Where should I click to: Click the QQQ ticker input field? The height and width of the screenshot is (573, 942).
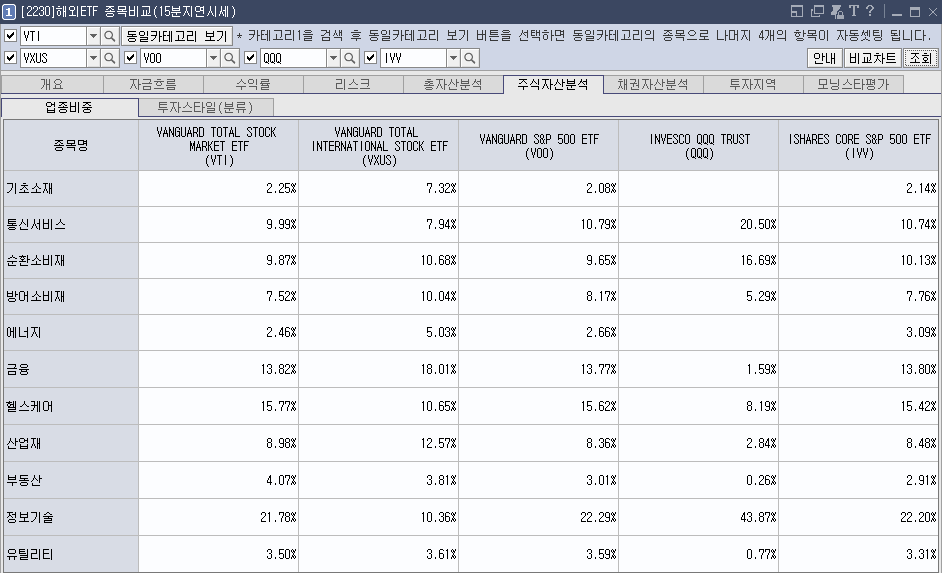(x=294, y=58)
